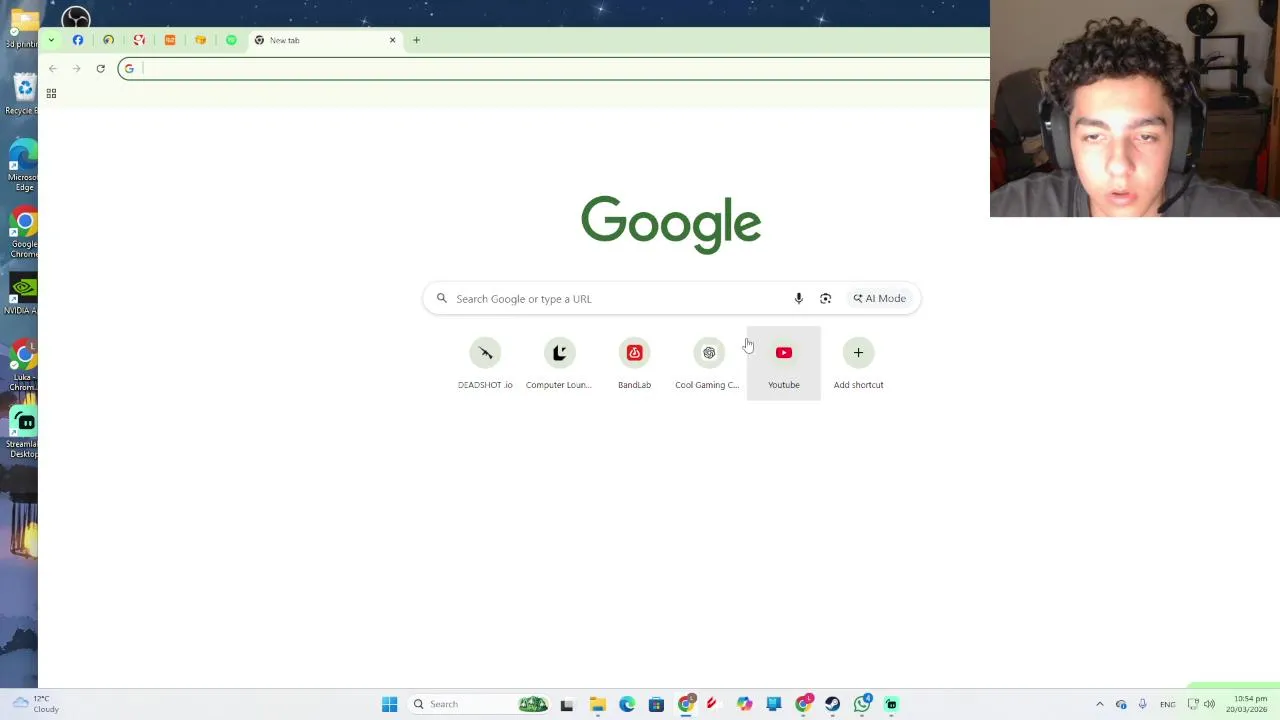Screen dimensions: 1280x720
Task: Select the NVIDIA App desktop shortcut
Action: click(x=23, y=295)
